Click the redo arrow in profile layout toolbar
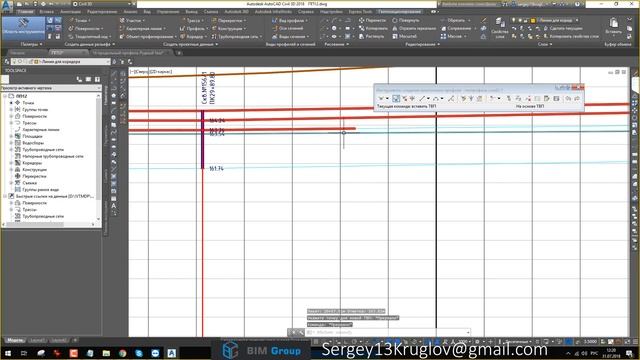Viewport: 640px width, 360px height. [x=577, y=98]
